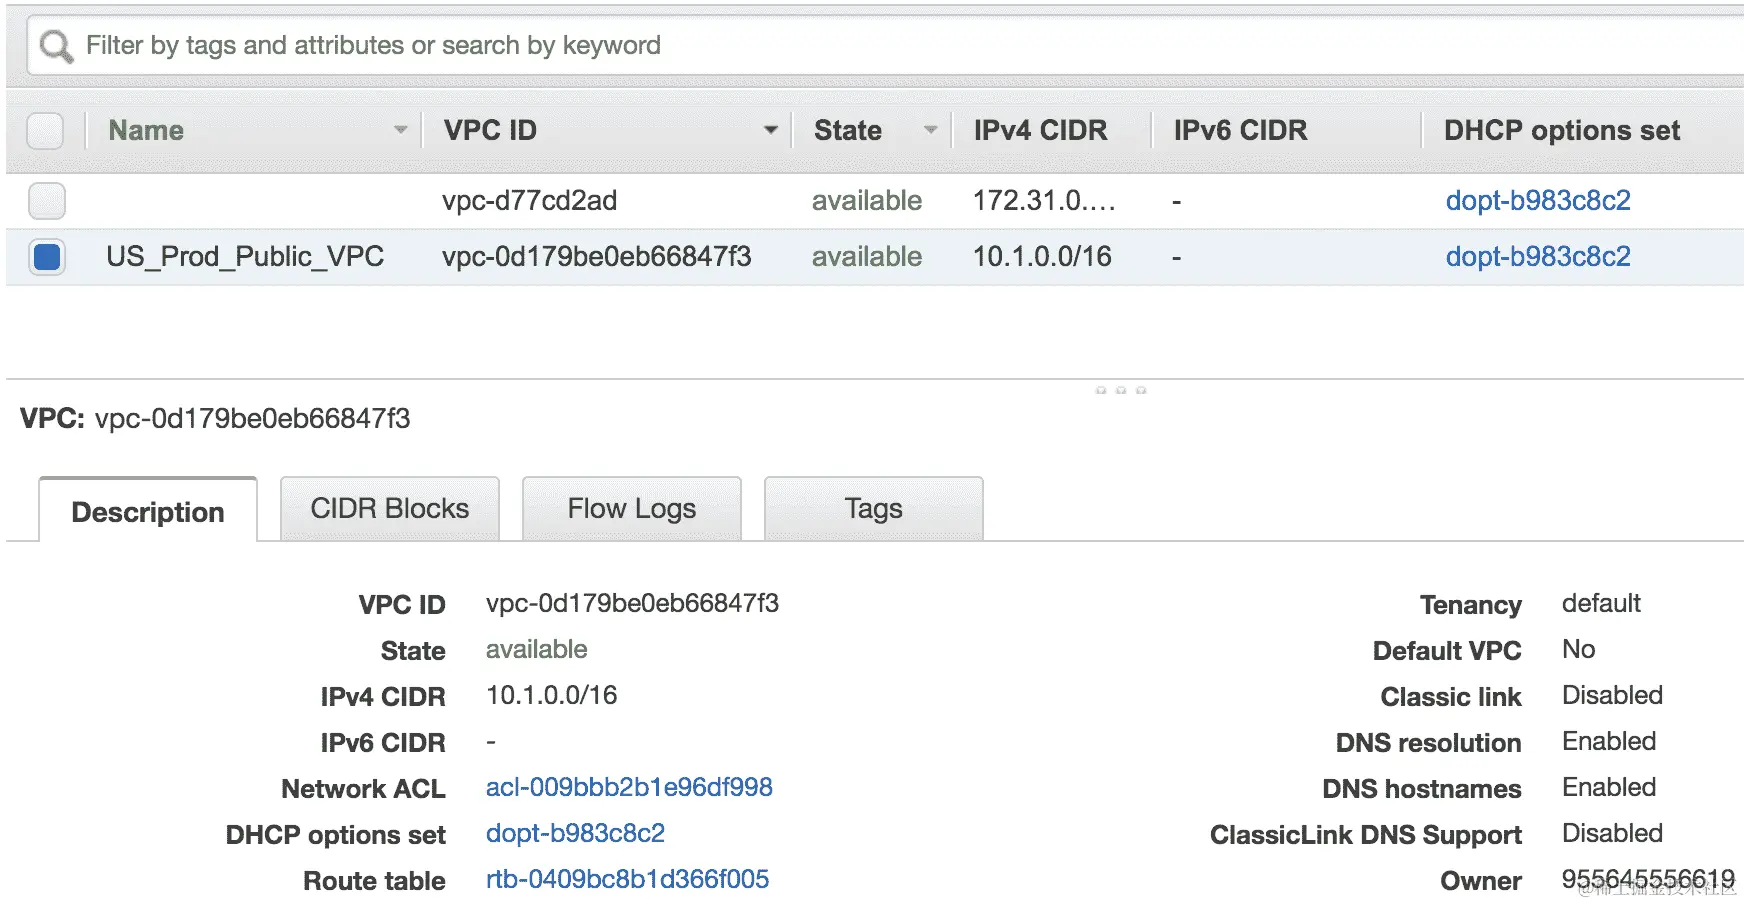Click dopt-b983c8c2 link in first table row
This screenshot has width=1744, height=904.
(1538, 201)
